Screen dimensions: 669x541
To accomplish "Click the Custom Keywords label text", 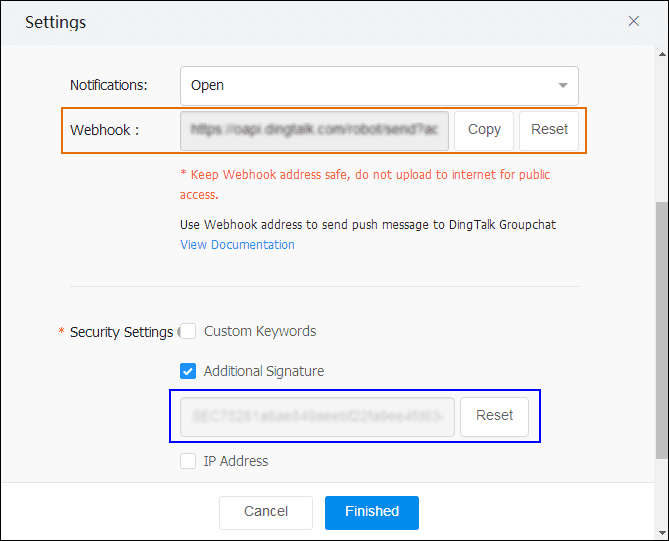I will pos(260,331).
